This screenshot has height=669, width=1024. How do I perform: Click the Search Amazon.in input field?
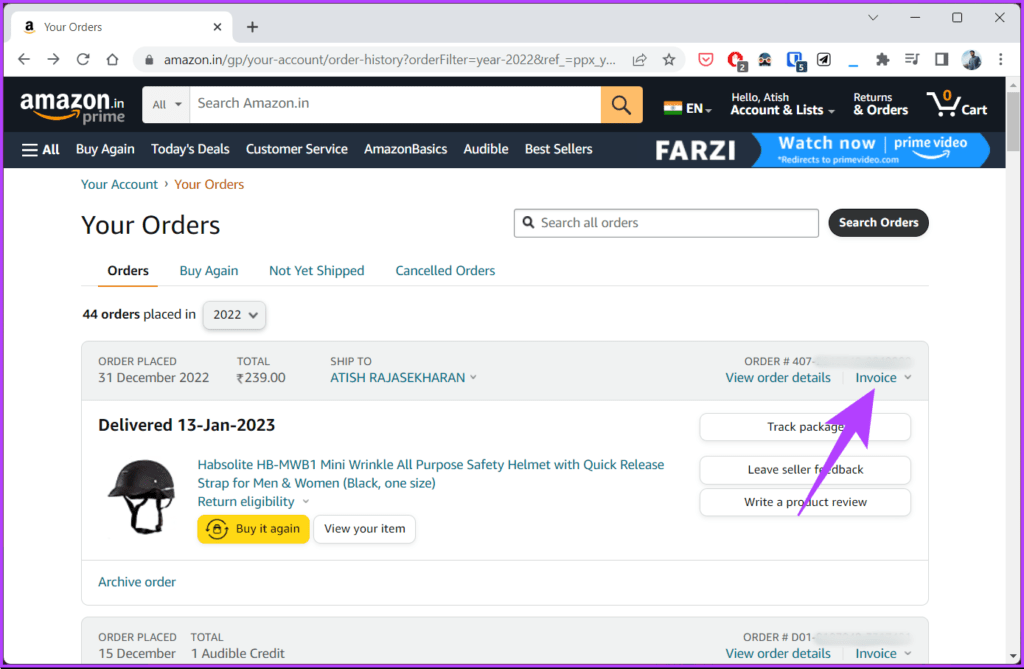(x=395, y=105)
